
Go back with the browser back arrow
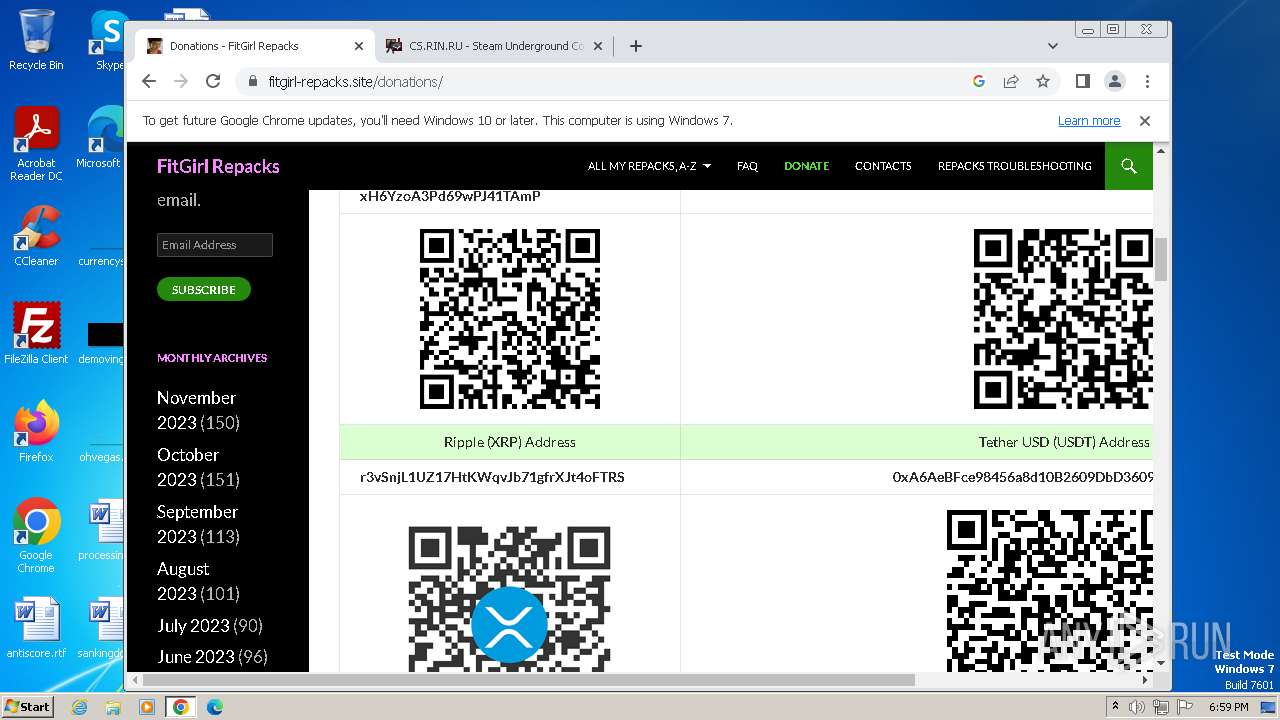[149, 81]
